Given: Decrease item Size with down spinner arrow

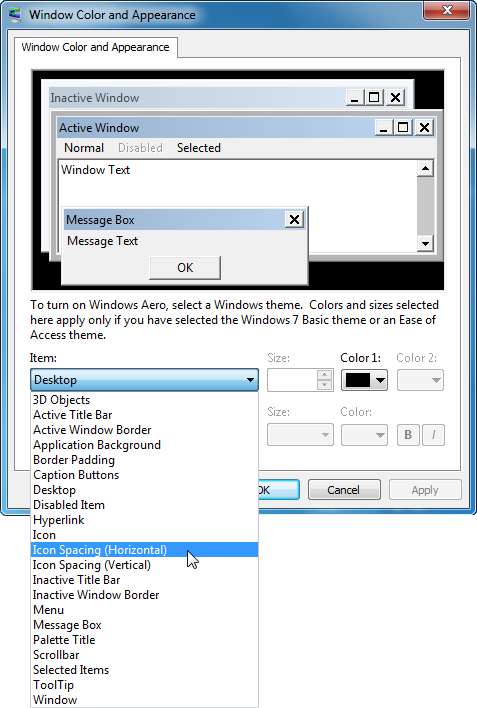Looking at the screenshot, I should (x=325, y=385).
